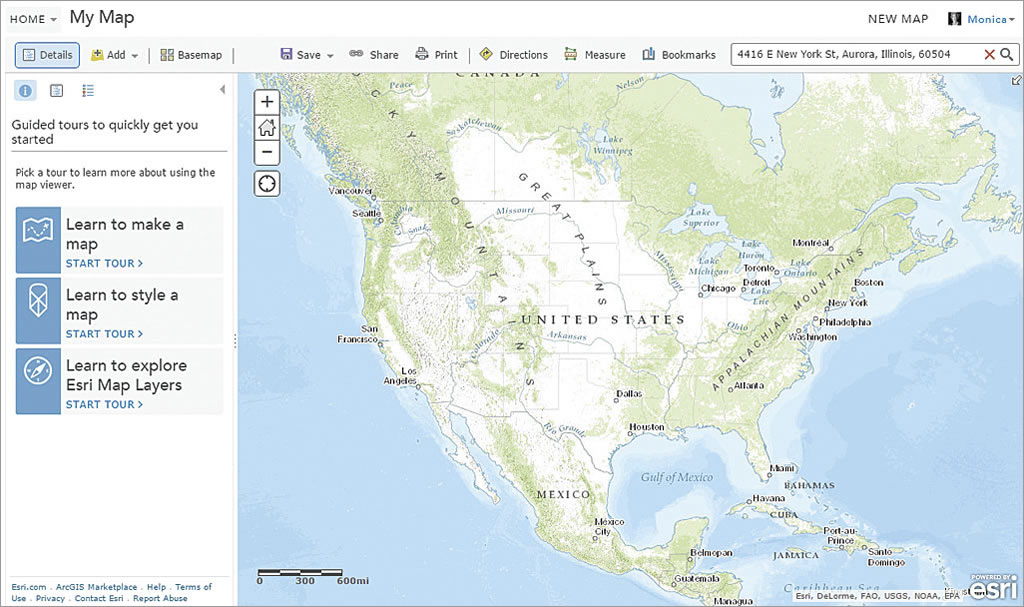Click the expand icon at map top-right corner

click(1016, 80)
